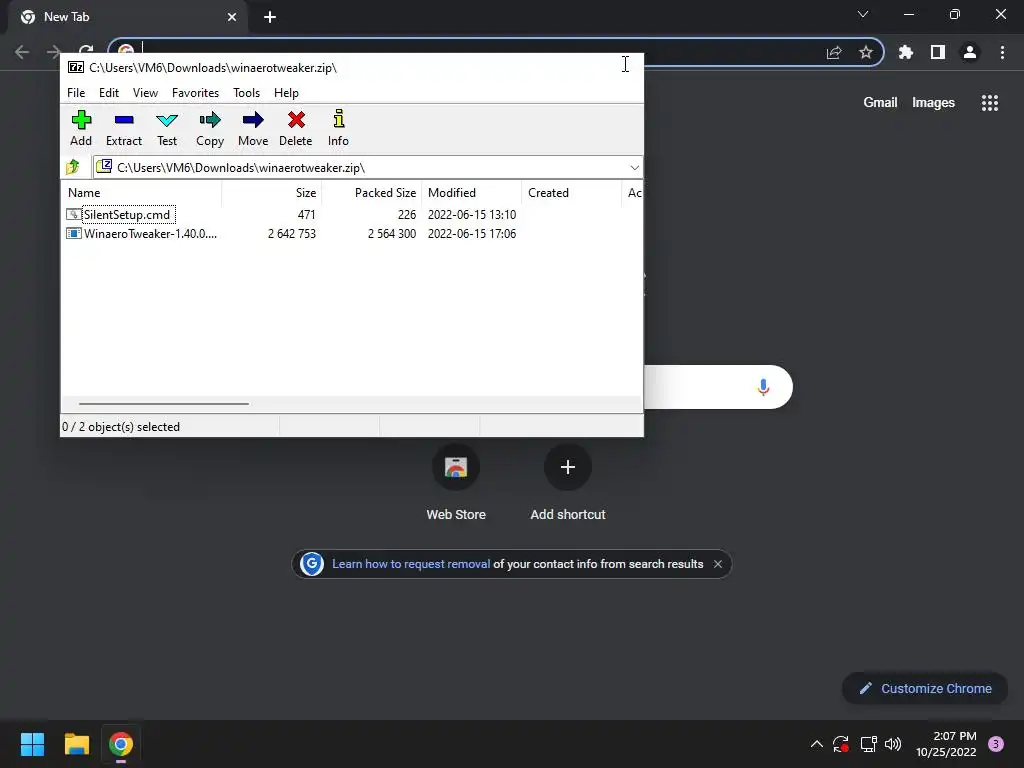Start voice search with microphone icon
The image size is (1024, 768).
click(x=763, y=387)
